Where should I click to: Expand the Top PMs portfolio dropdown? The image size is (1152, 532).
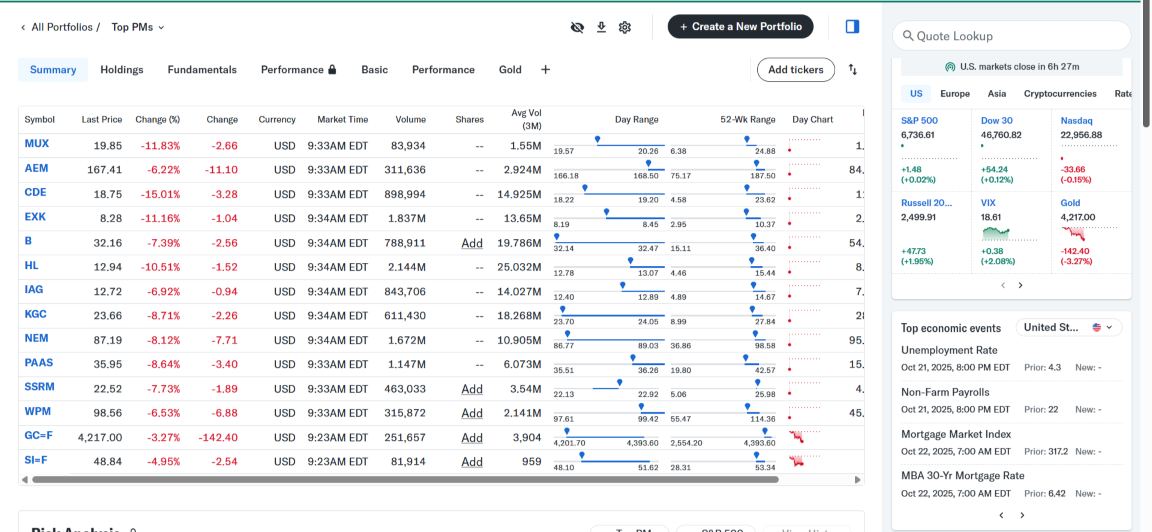[138, 27]
